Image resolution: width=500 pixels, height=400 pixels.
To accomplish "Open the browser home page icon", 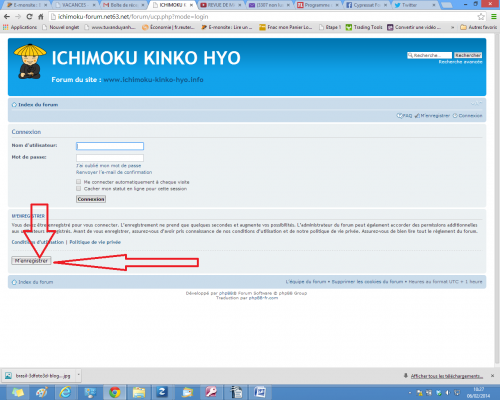I will [x=41, y=17].
